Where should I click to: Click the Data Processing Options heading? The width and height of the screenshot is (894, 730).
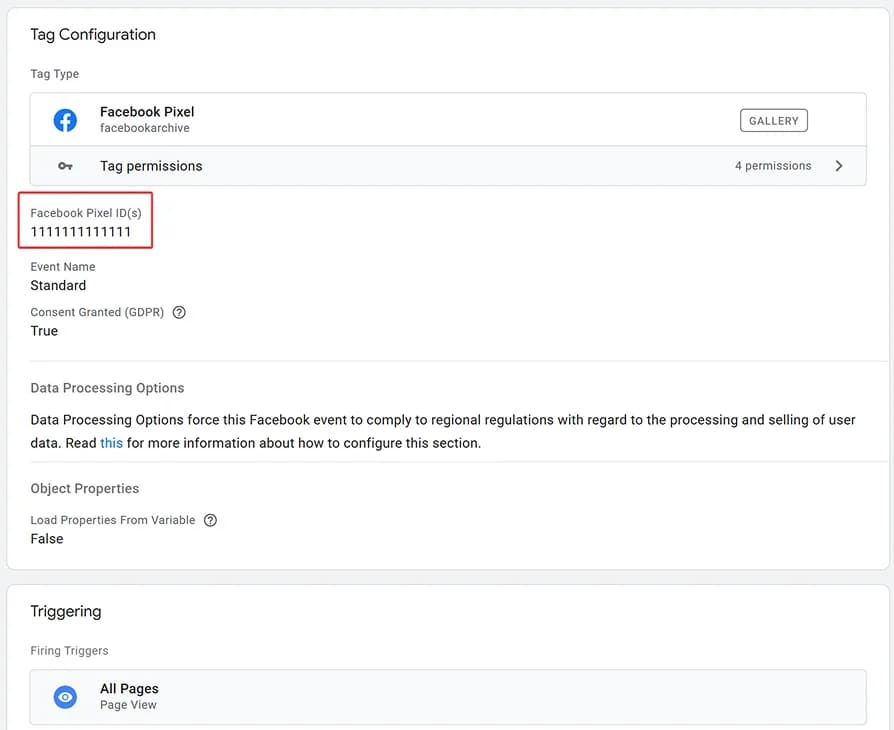click(x=107, y=388)
